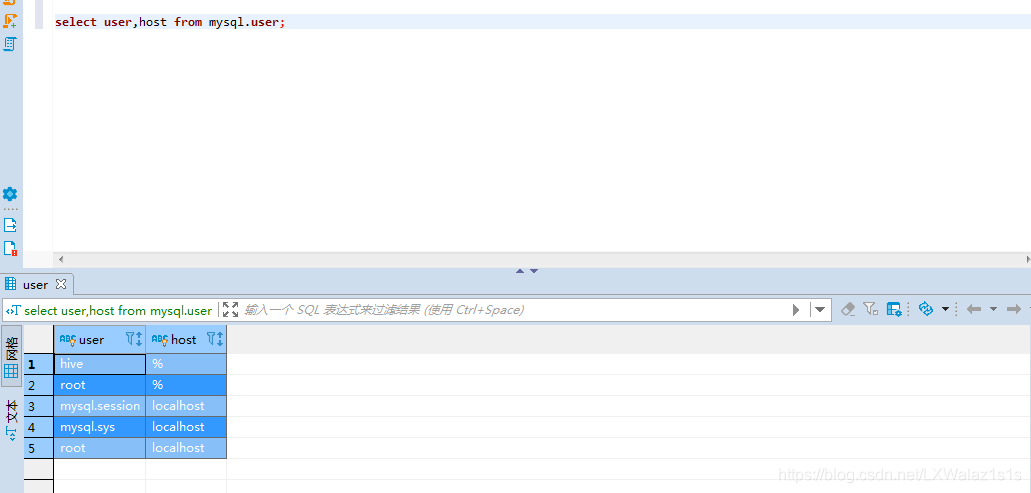Screen dimensions: 1031x493
Task: Click the host column header
Action: point(186,339)
